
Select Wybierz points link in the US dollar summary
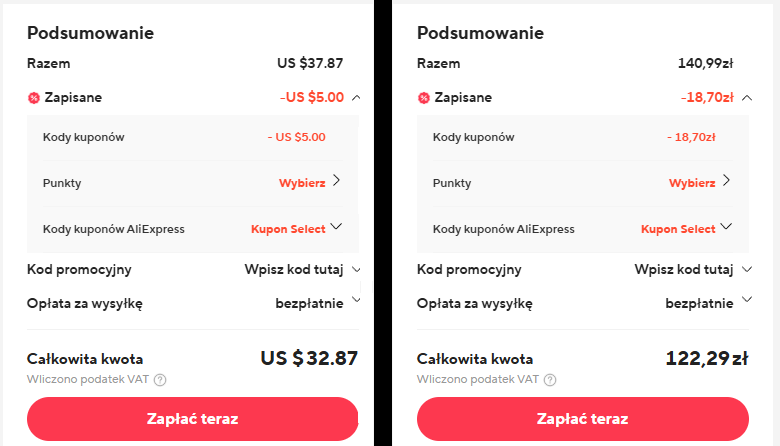(302, 183)
